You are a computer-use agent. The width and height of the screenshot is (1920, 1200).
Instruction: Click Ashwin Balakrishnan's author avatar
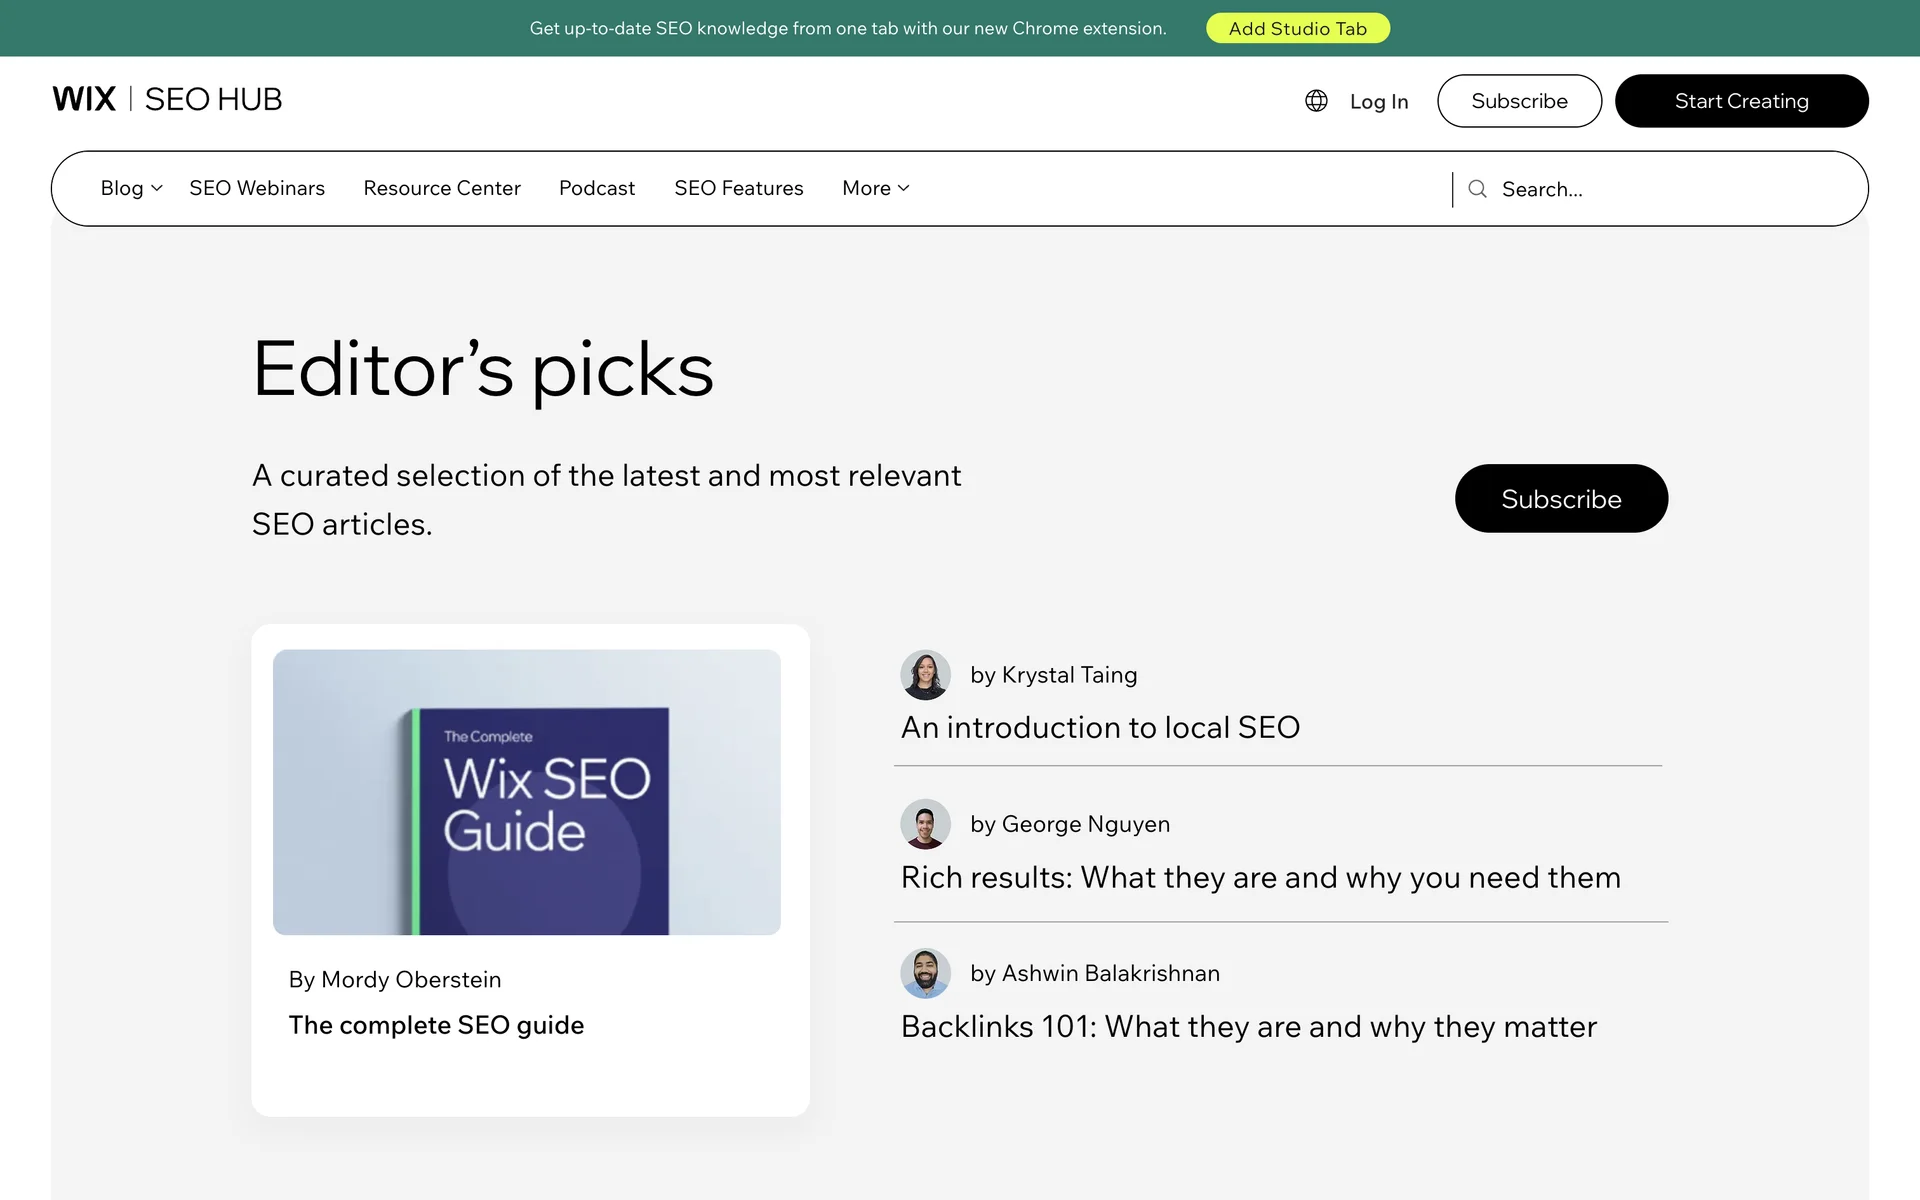925,973
